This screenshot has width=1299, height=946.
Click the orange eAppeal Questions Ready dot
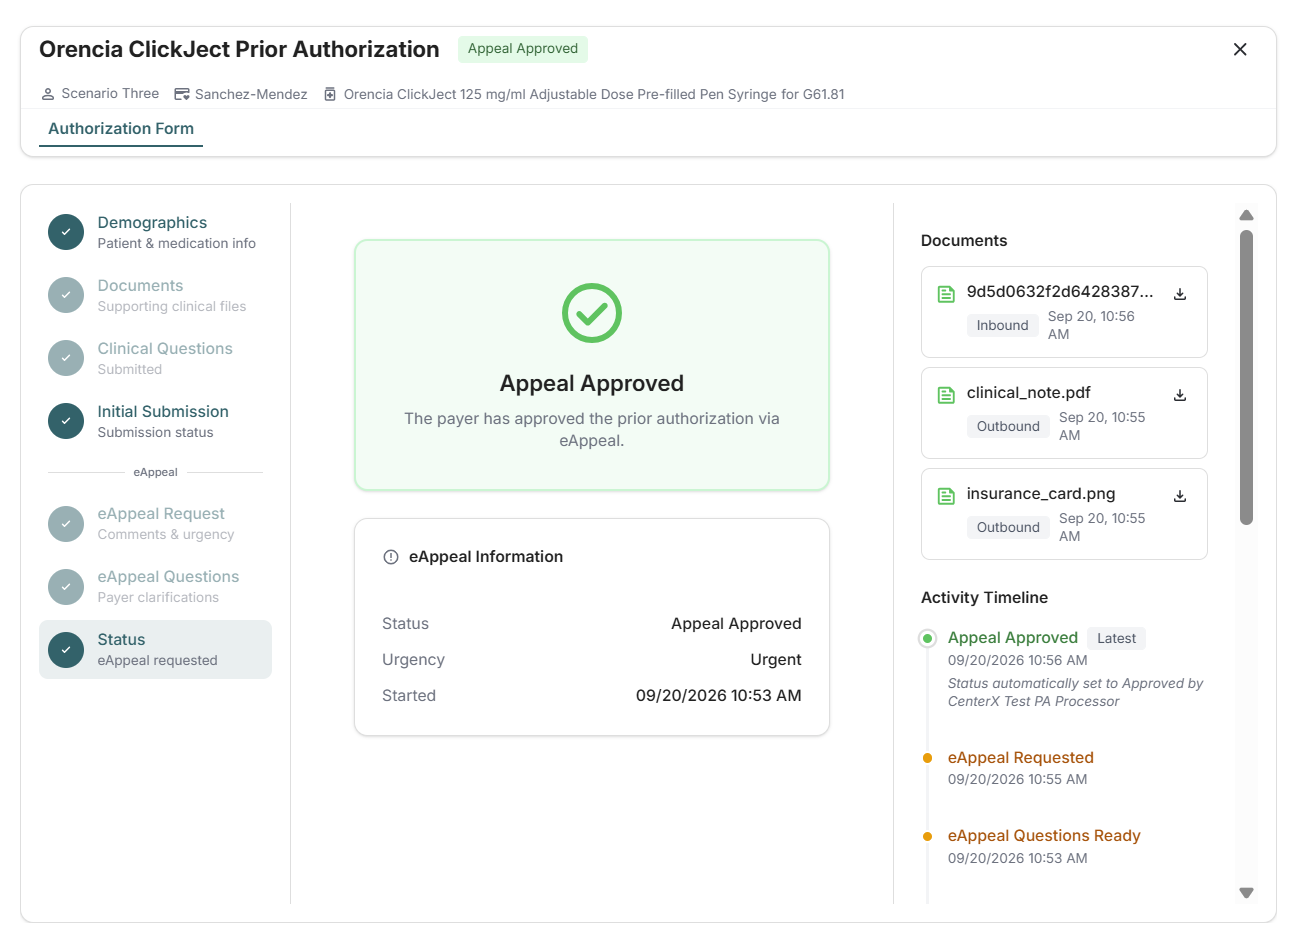(927, 836)
